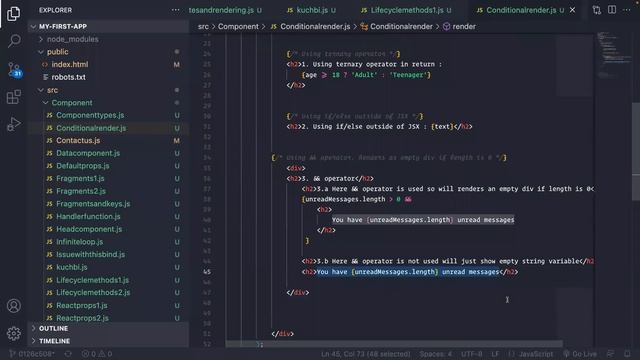Click line number 45 in the gutter
Screen dimensions: 640x360
click(x=207, y=272)
